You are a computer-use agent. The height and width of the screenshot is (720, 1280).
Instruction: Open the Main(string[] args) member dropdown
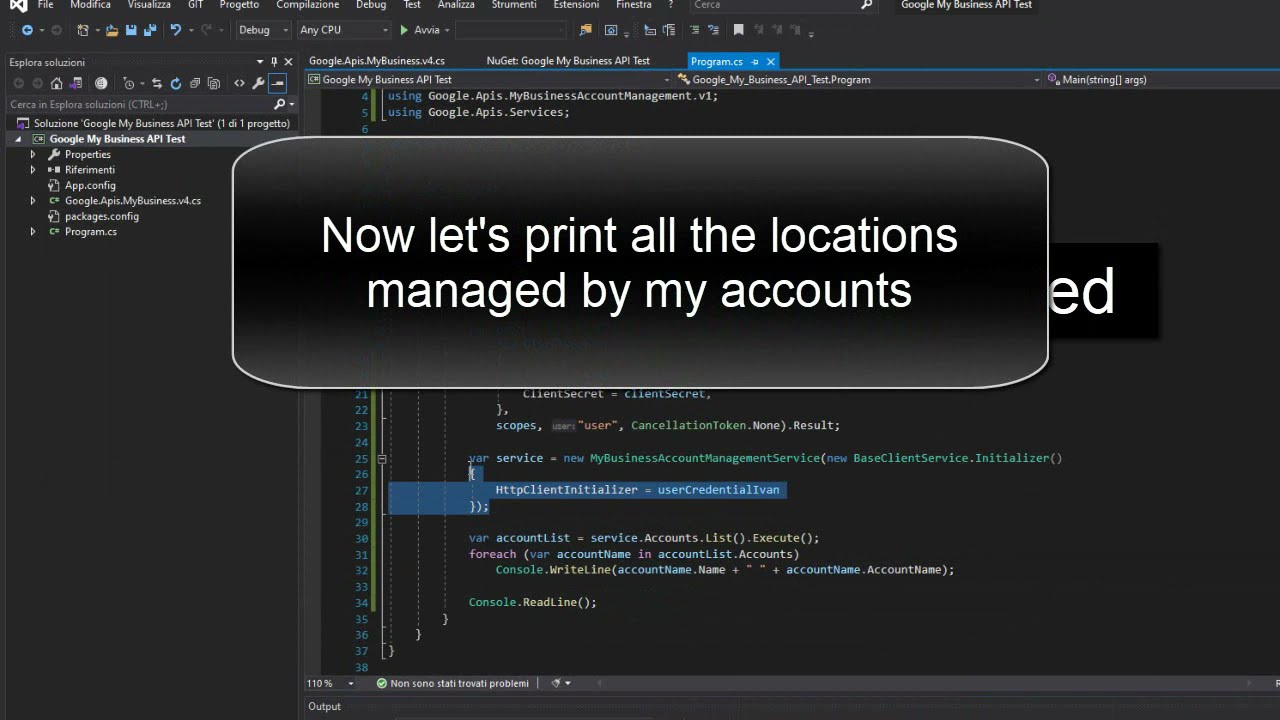click(x=1160, y=79)
